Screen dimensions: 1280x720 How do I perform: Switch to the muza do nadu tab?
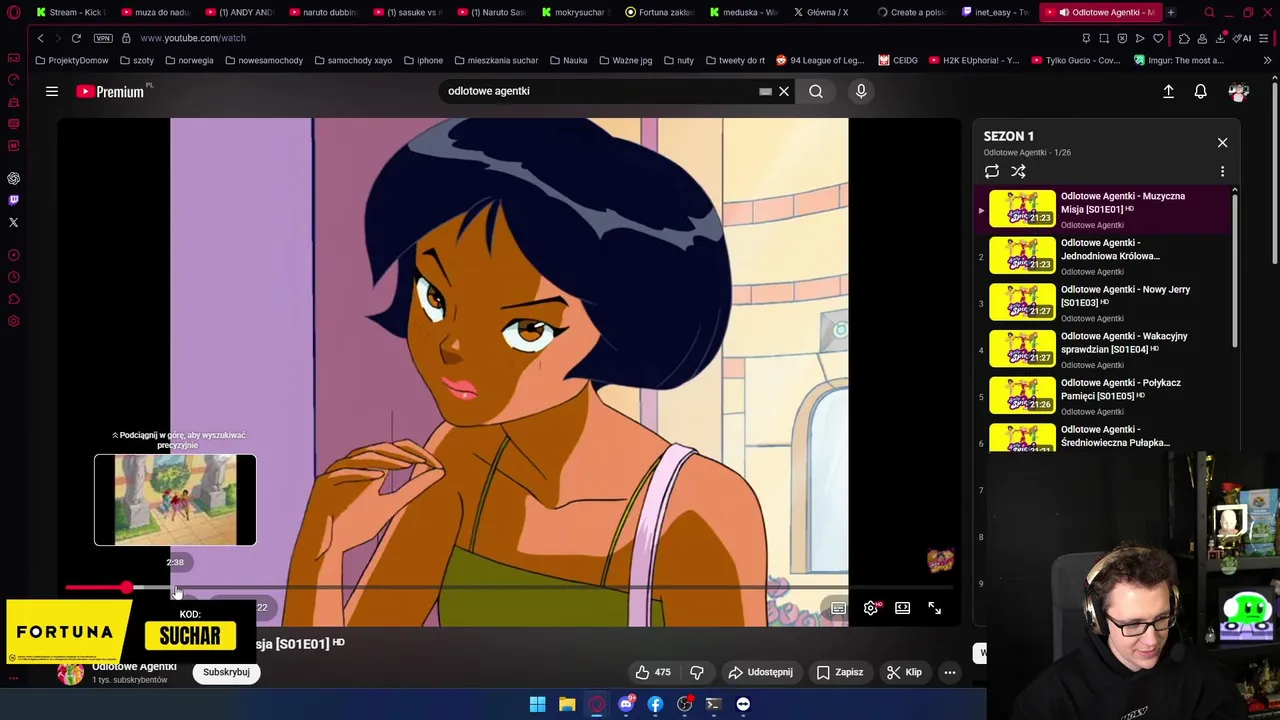pos(155,12)
